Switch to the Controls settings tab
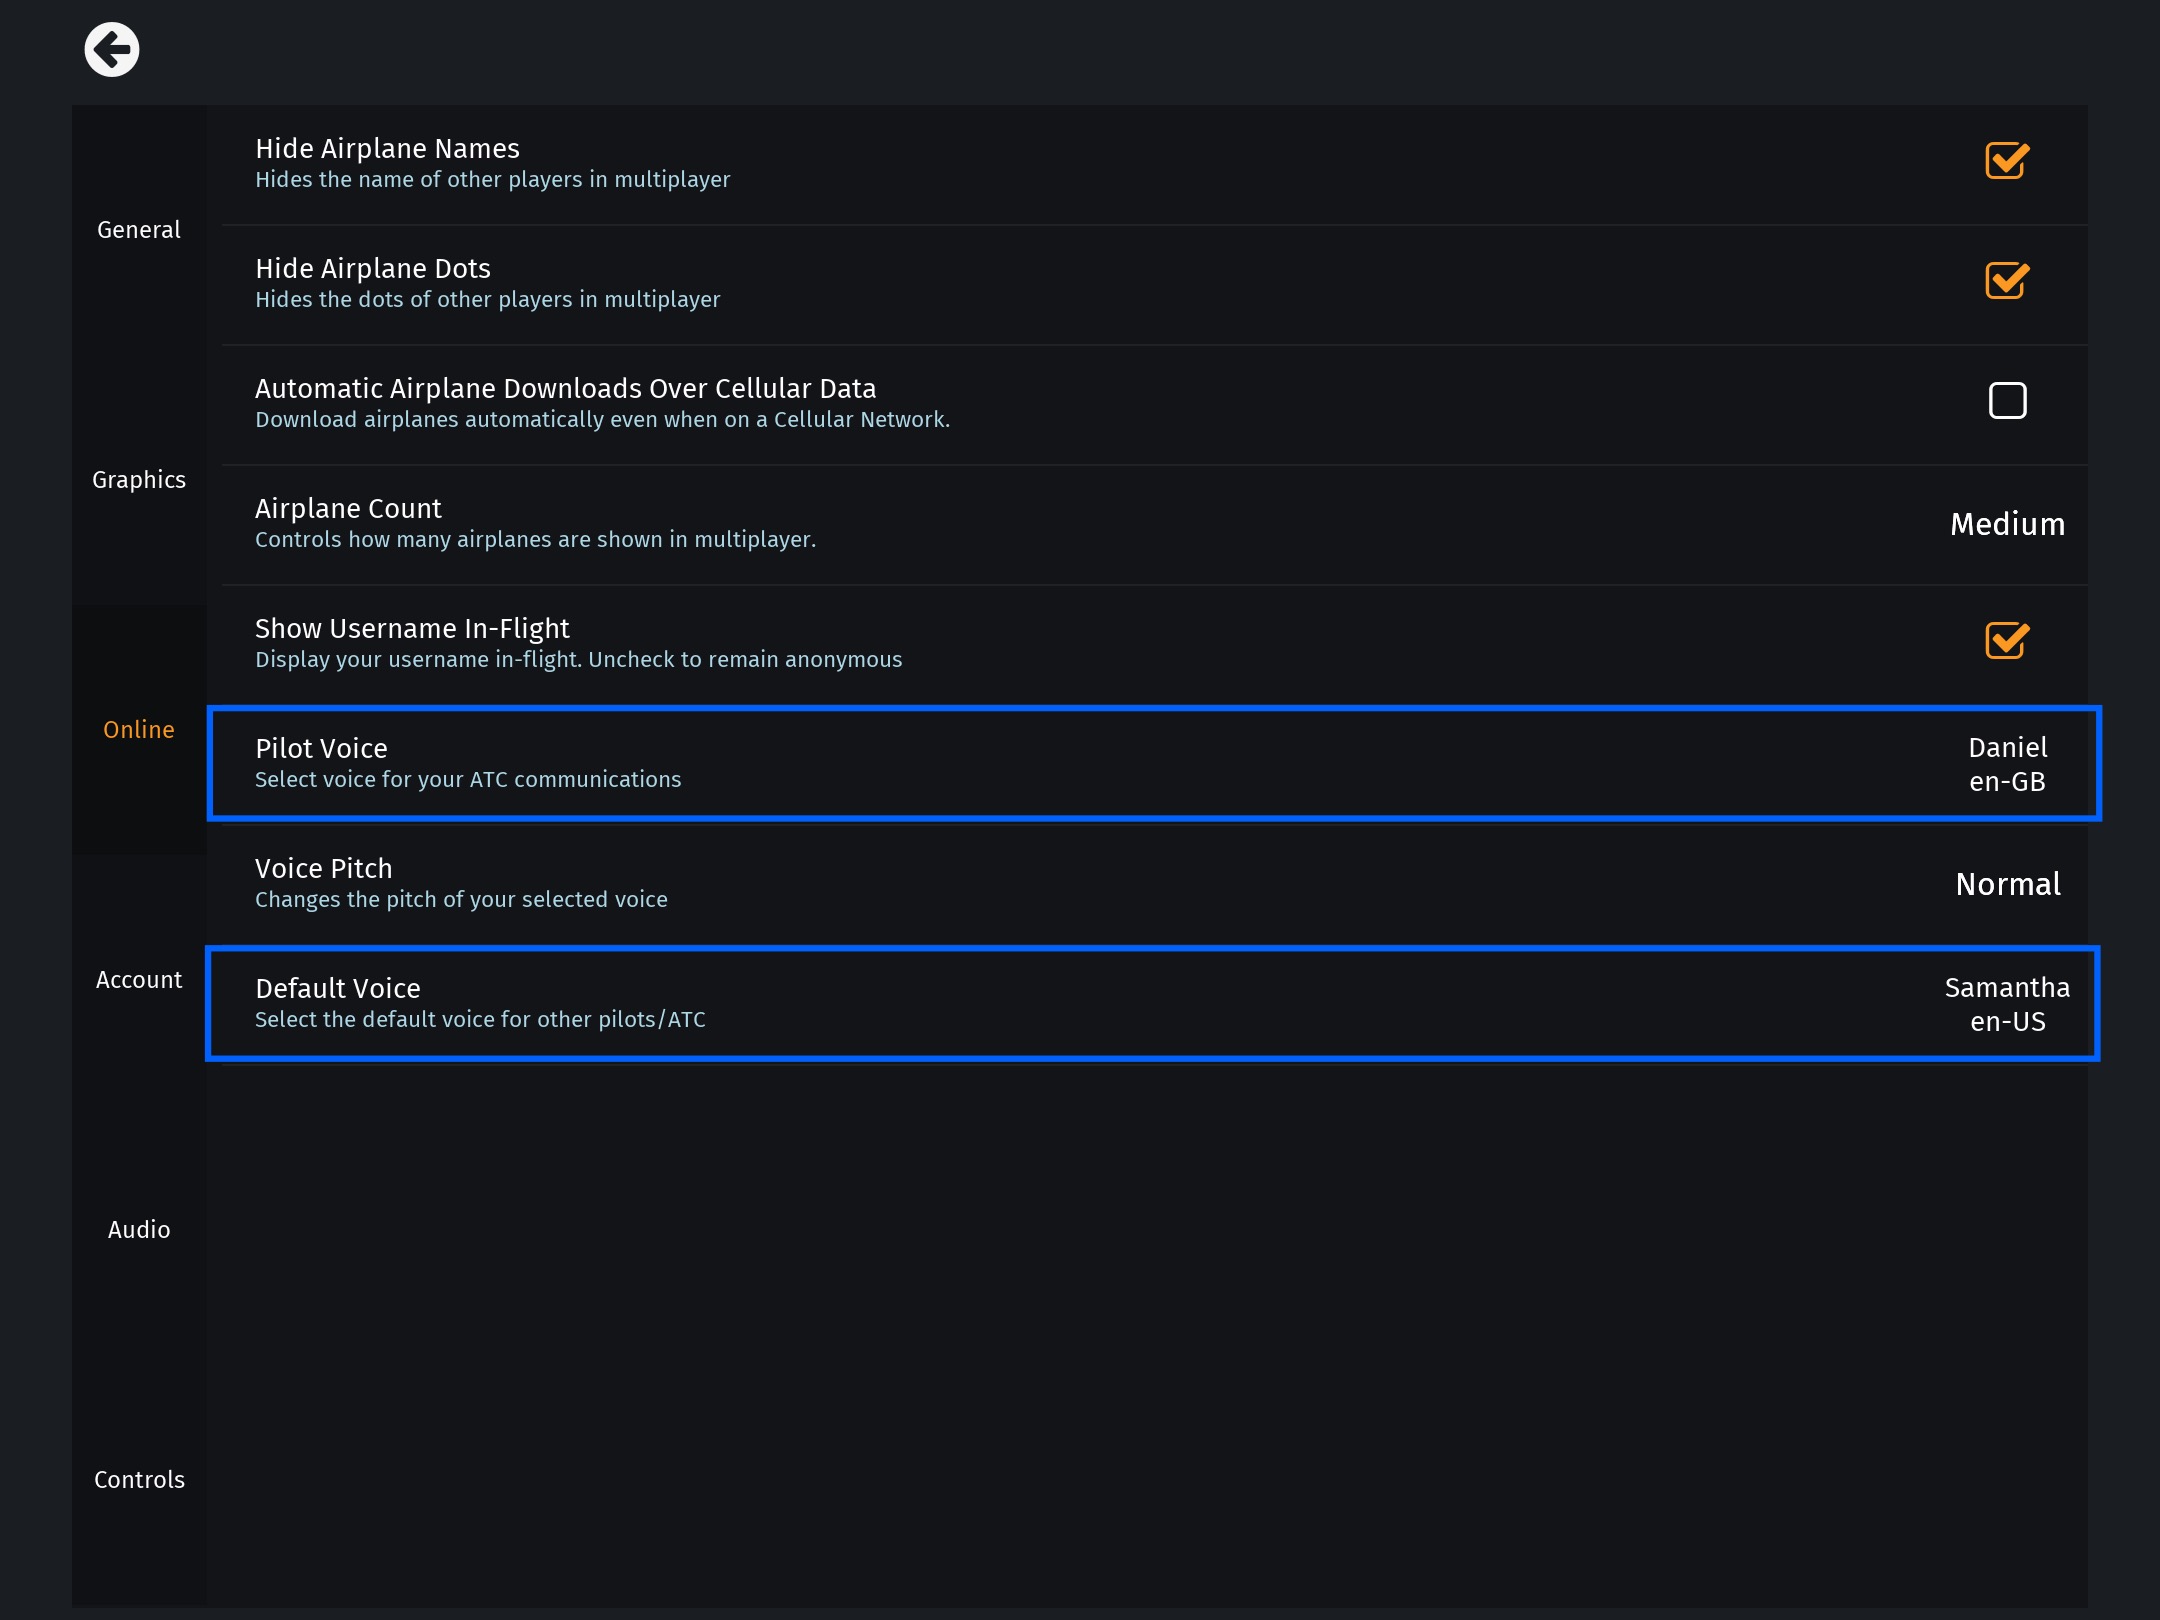 [139, 1480]
